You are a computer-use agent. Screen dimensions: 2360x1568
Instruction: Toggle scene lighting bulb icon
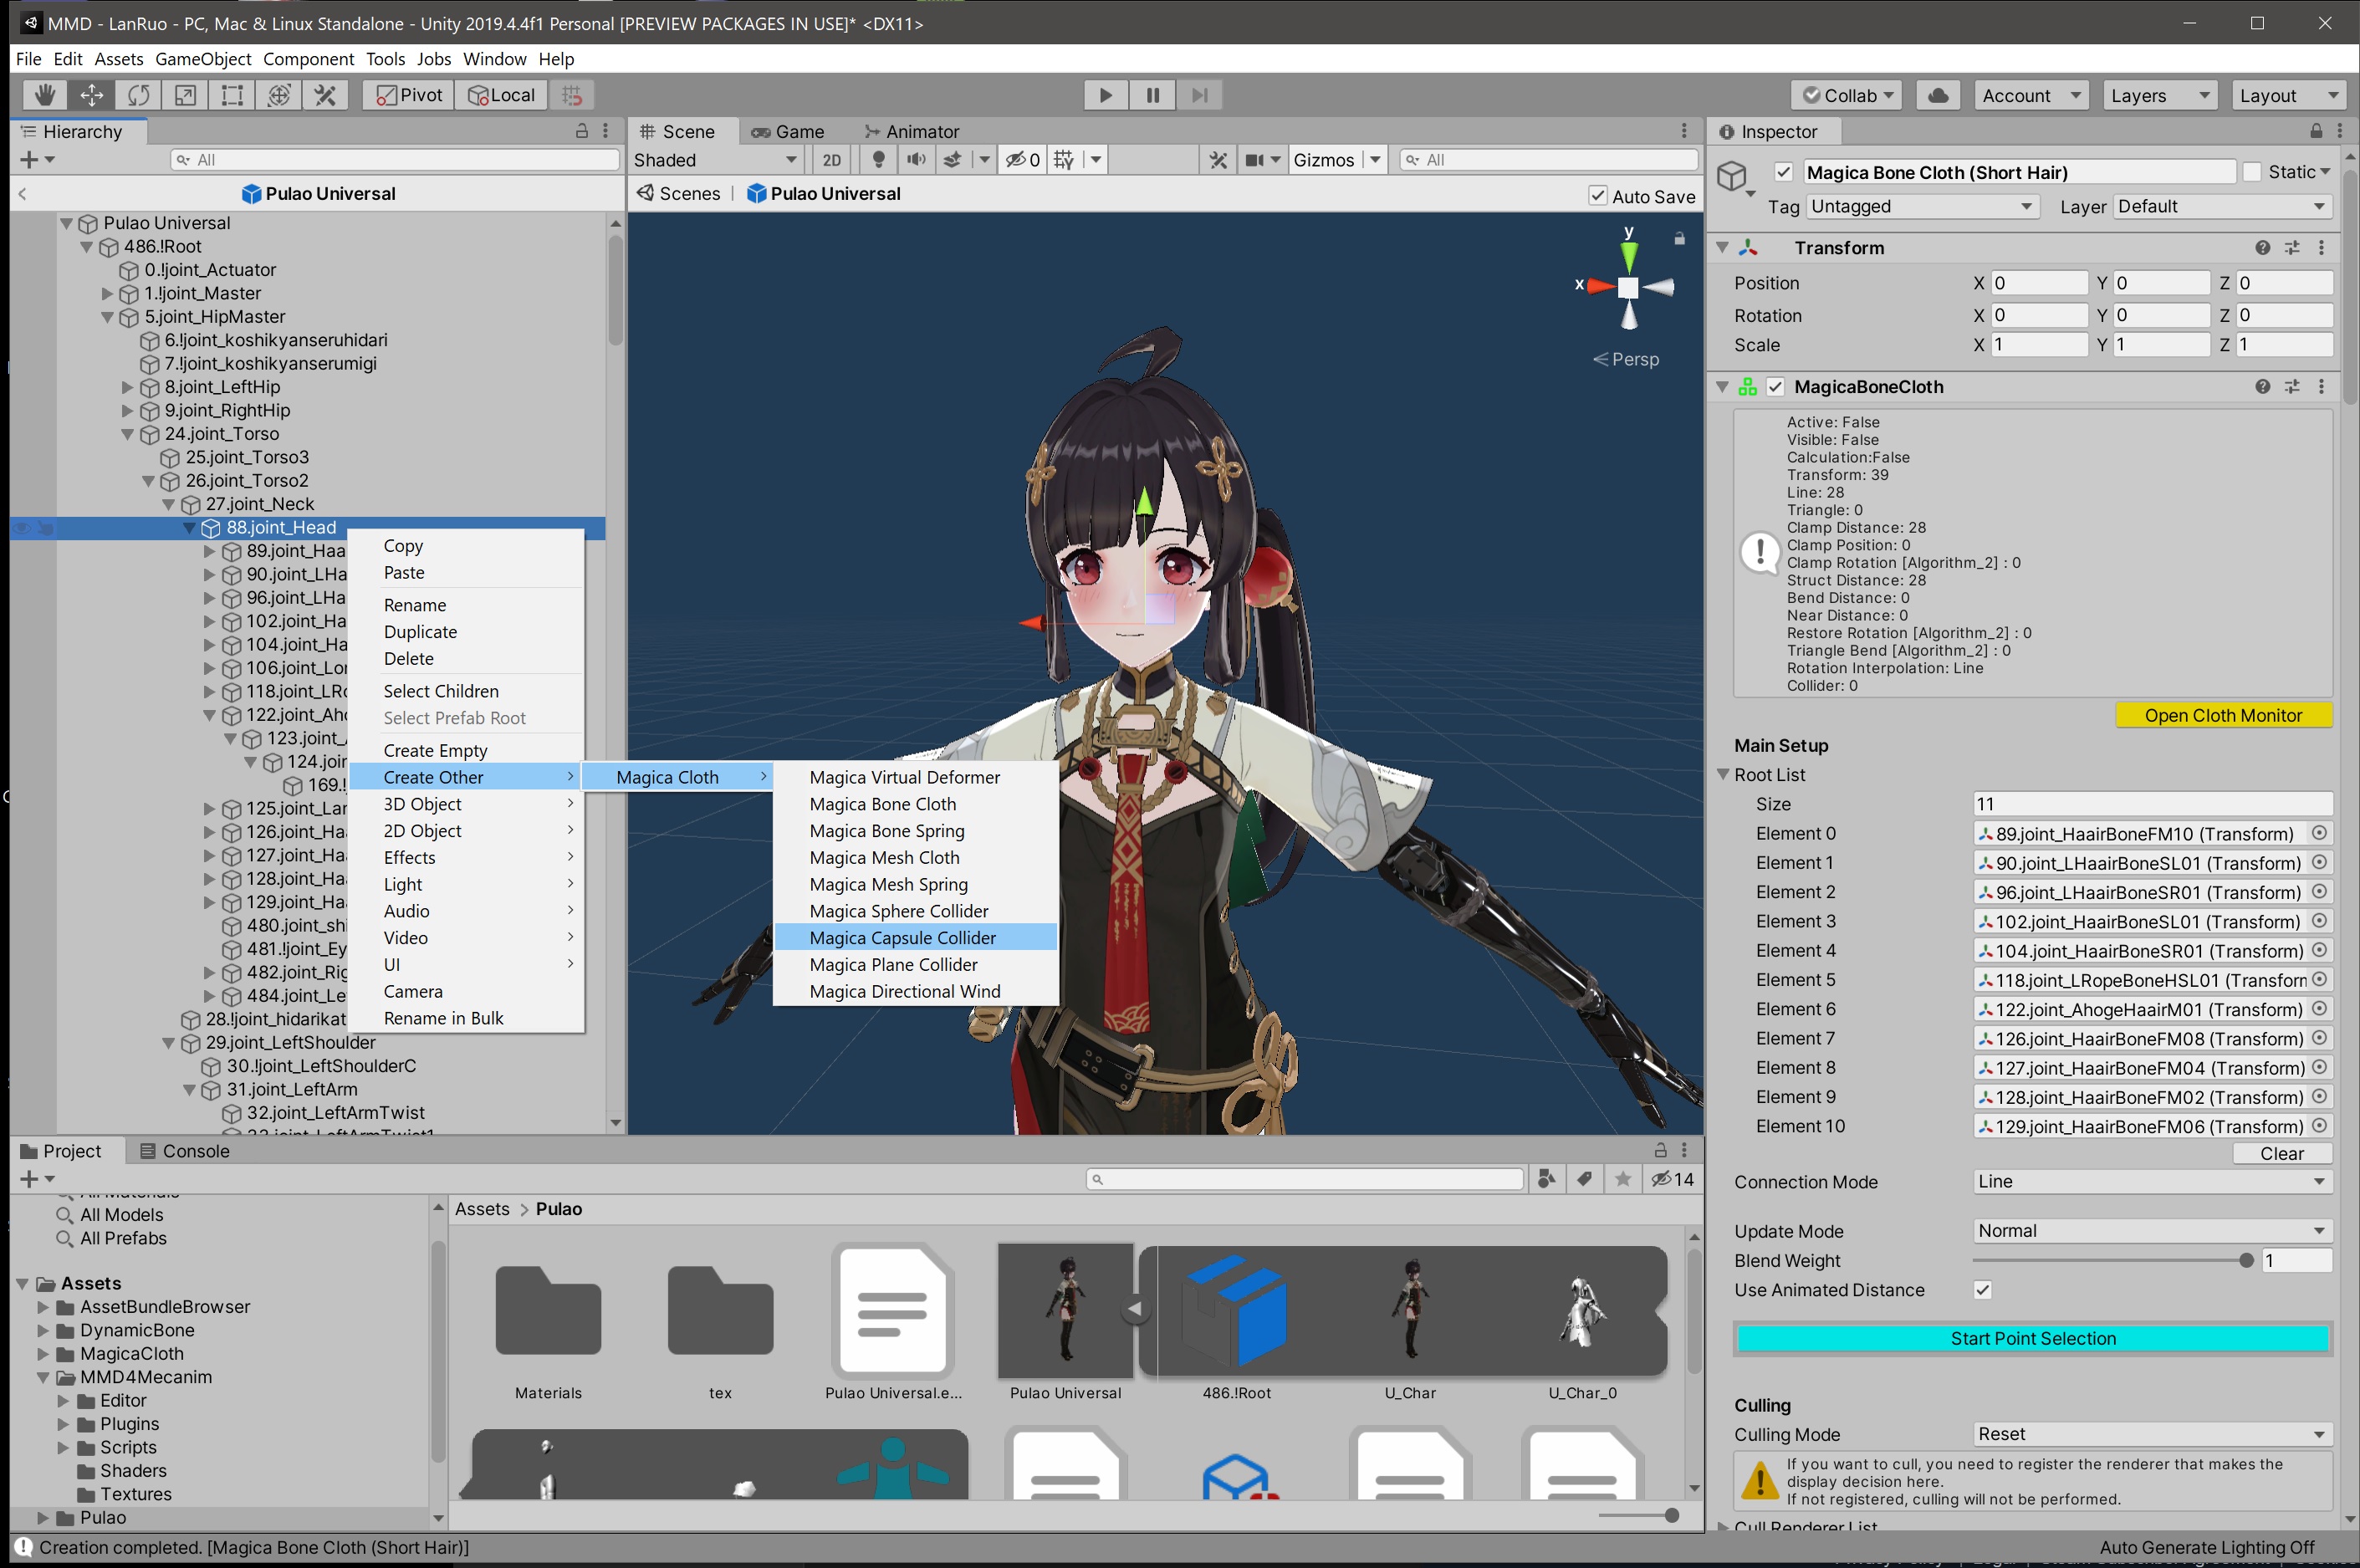point(878,160)
